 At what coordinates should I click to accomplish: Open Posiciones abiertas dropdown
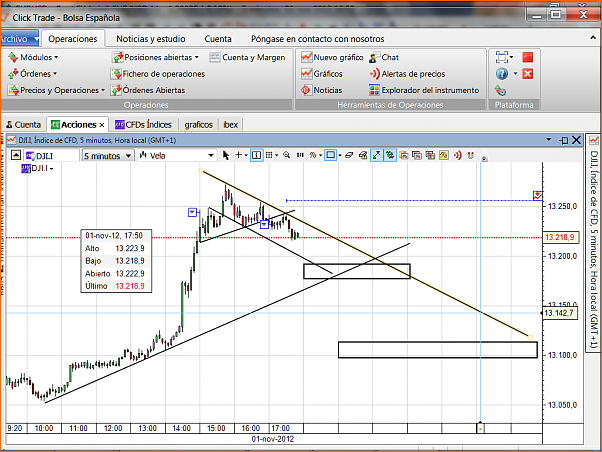[x=155, y=57]
